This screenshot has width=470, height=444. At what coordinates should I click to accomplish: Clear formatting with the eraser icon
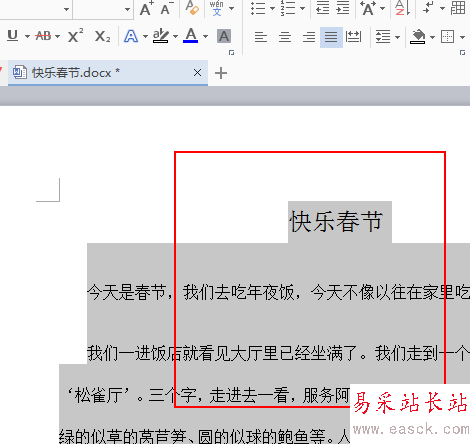[192, 8]
